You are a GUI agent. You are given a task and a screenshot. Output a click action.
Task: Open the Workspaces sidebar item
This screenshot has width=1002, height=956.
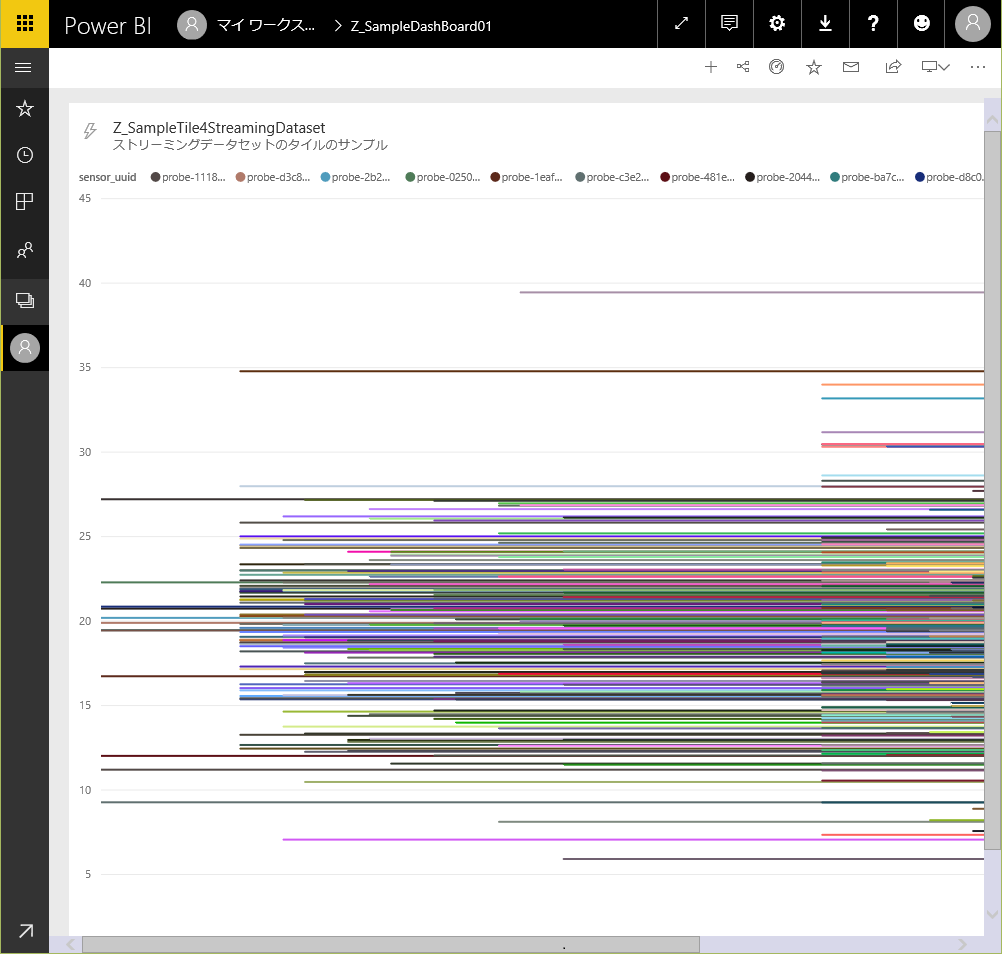pos(25,300)
